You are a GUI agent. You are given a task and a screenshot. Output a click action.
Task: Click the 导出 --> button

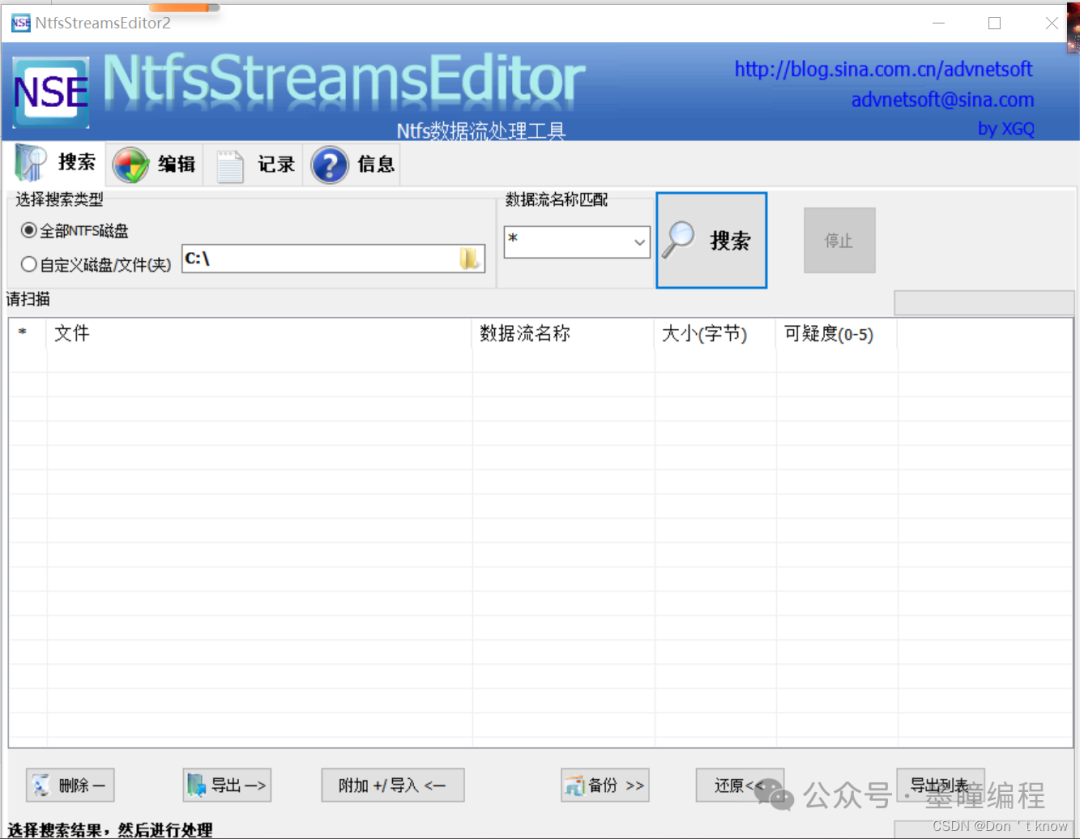[227, 785]
